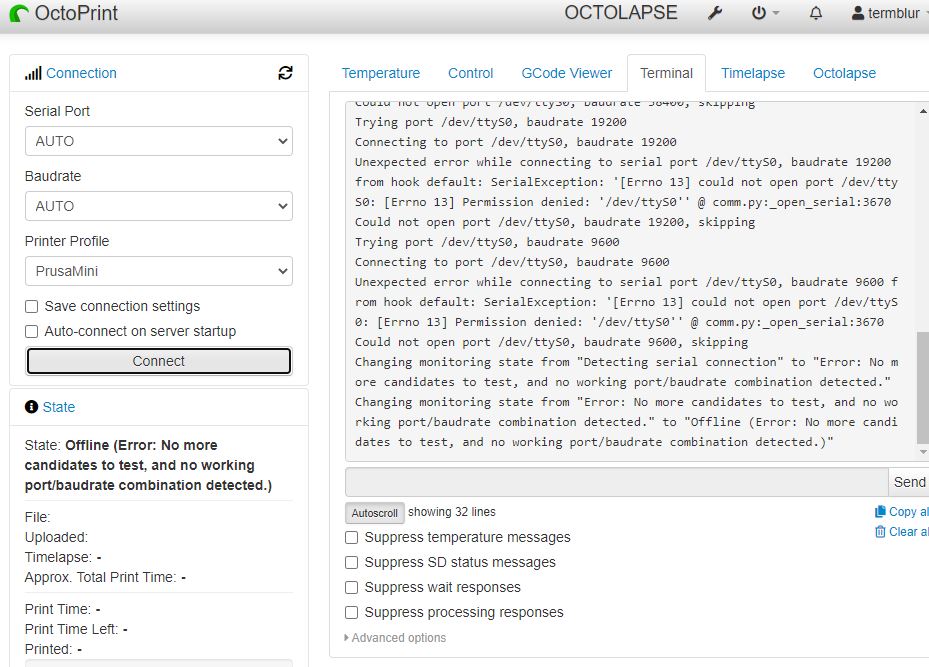The image size is (929, 667).
Task: Click the Copy all clipboard icon
Action: pyautogui.click(x=880, y=512)
